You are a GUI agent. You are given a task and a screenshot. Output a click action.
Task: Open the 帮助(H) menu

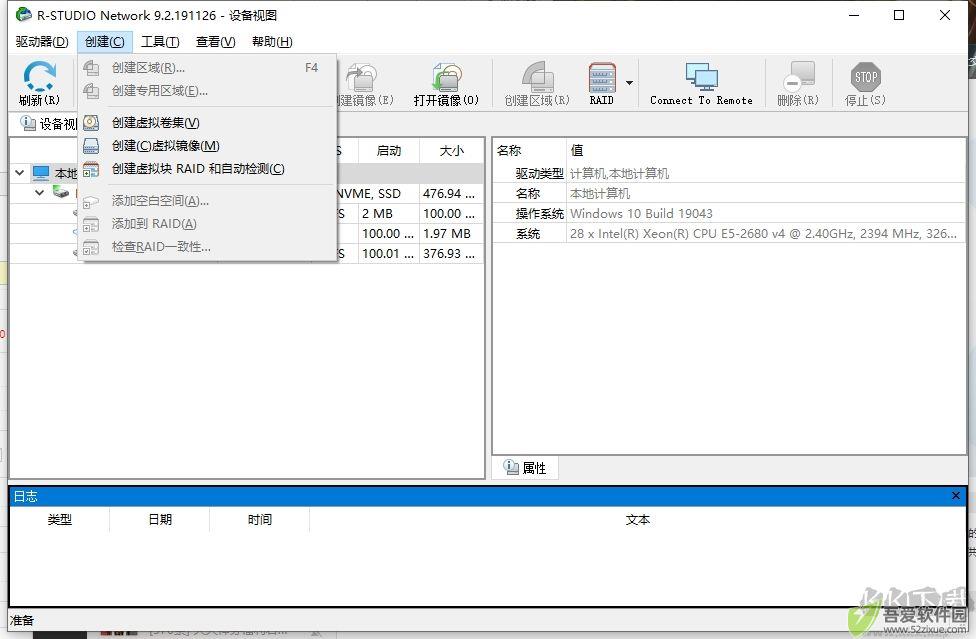(272, 42)
